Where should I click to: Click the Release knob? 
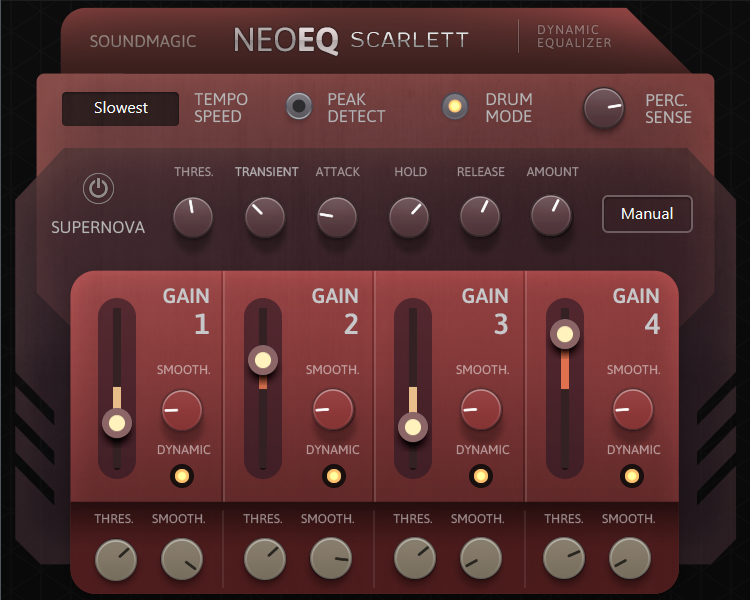pos(480,217)
